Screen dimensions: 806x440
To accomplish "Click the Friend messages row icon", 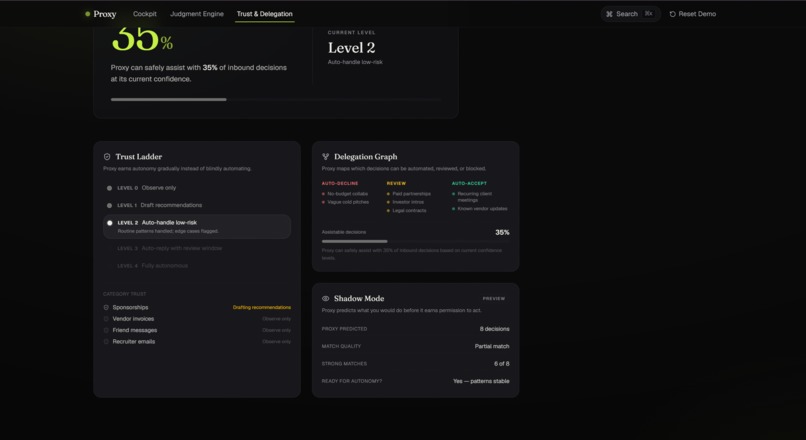I will (106, 330).
